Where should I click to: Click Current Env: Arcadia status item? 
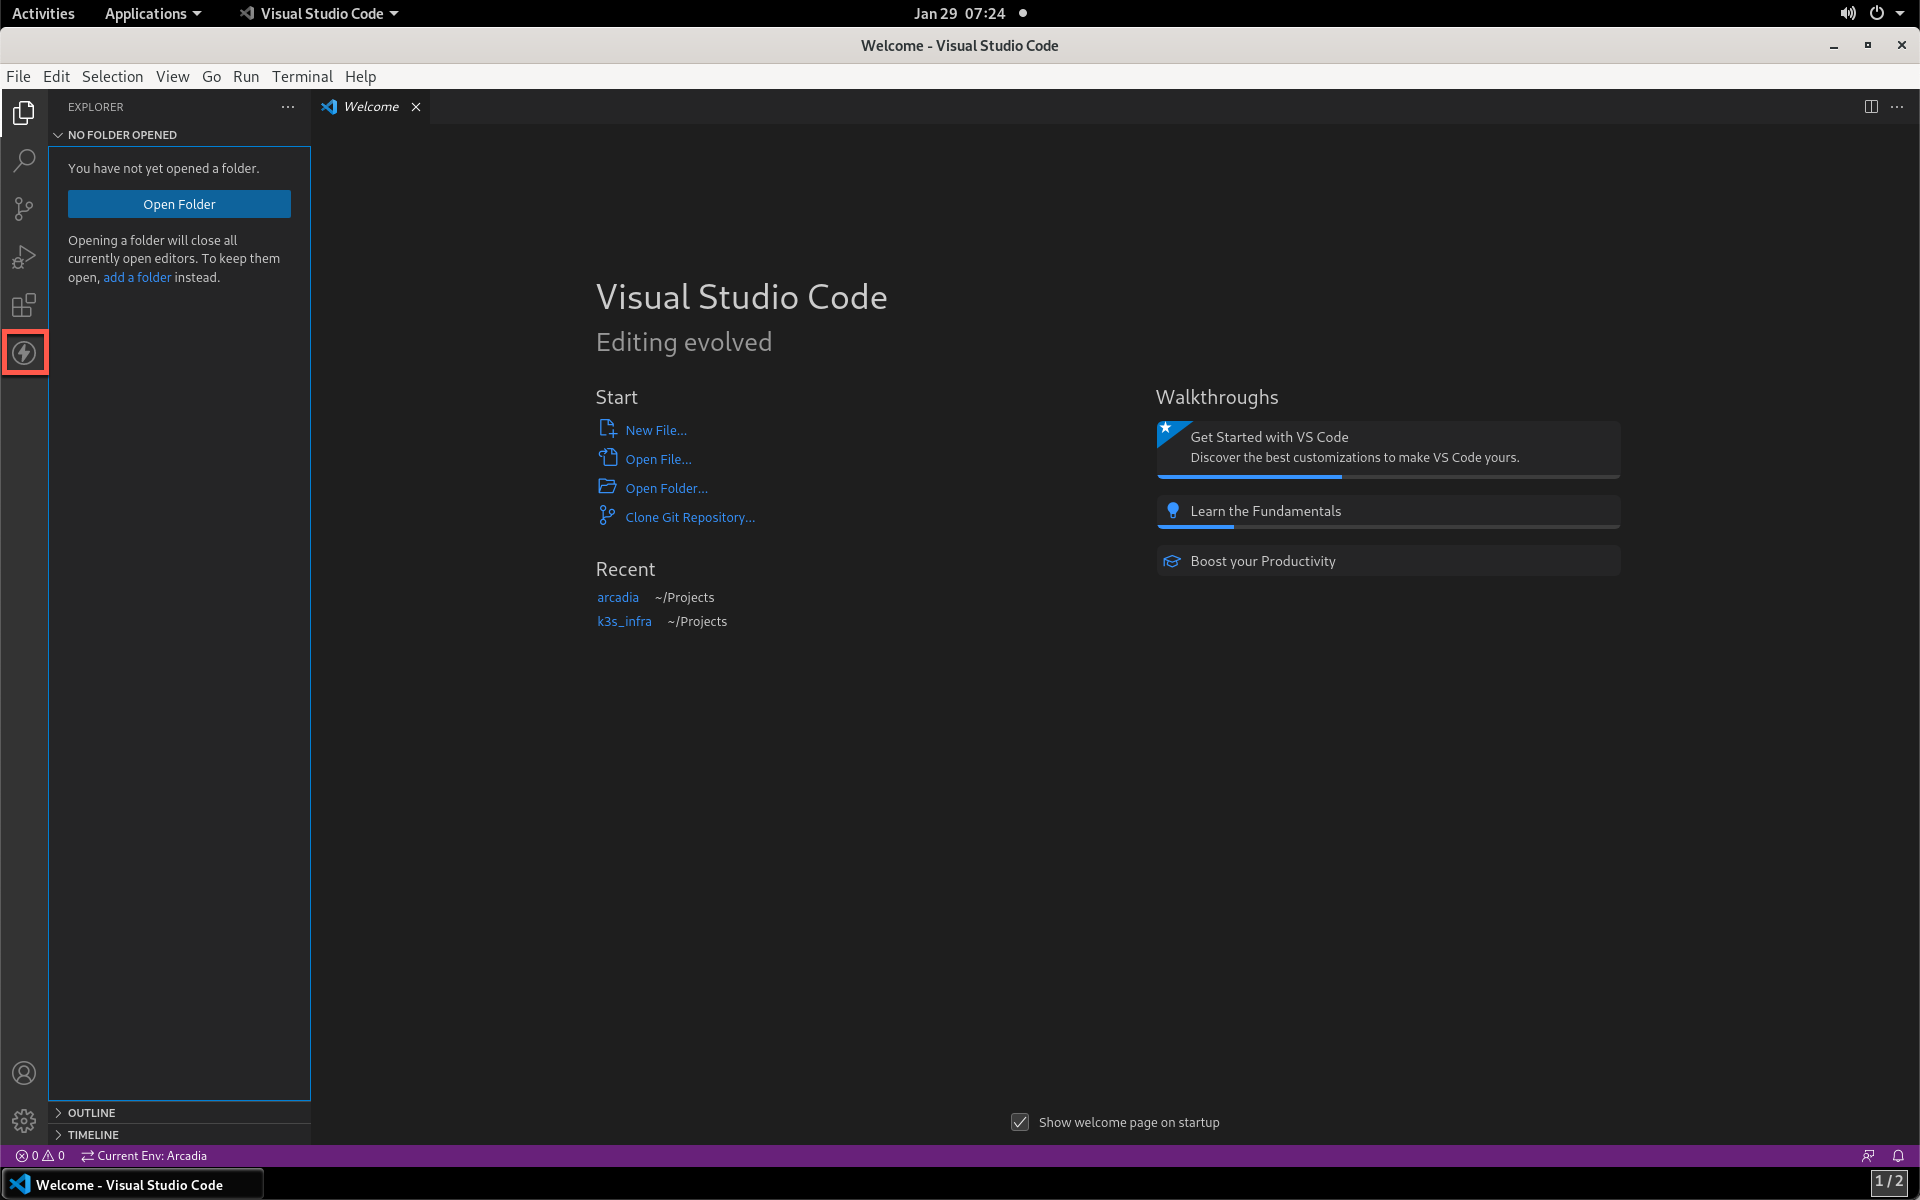(144, 1156)
